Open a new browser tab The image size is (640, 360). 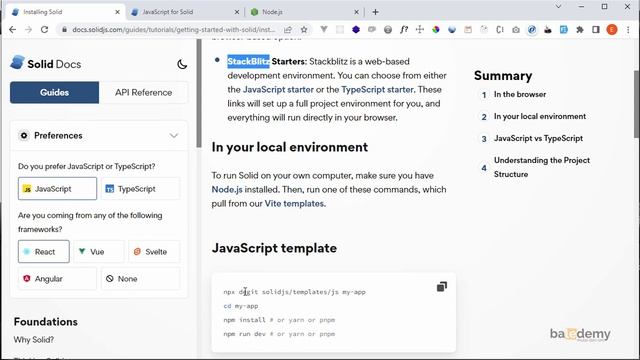376,12
